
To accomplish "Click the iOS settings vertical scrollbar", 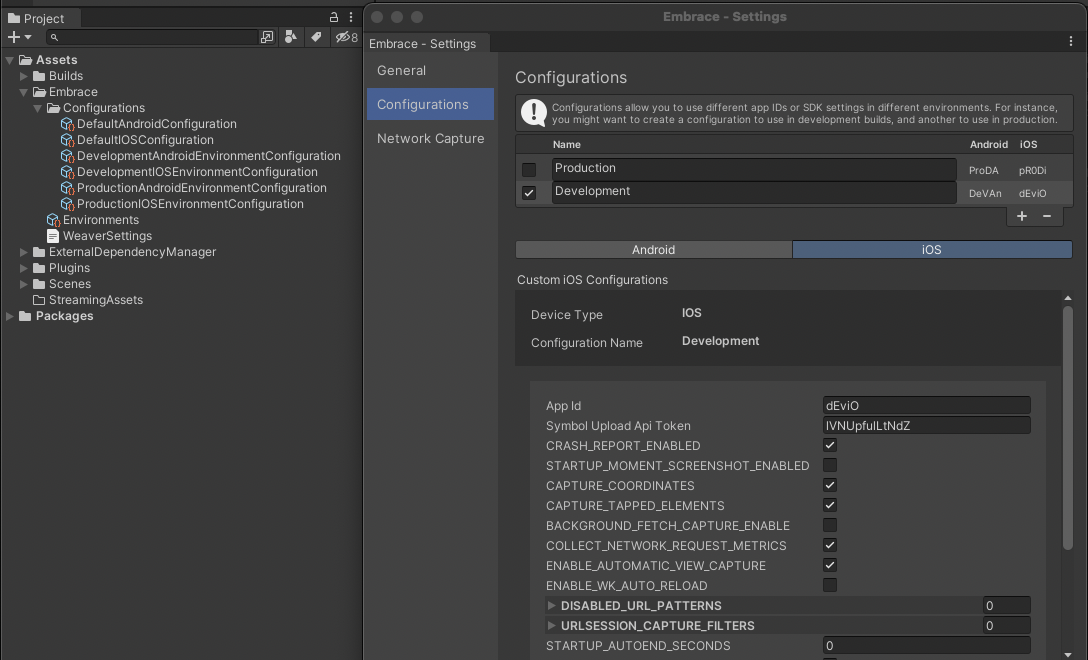I will 1068,428.
